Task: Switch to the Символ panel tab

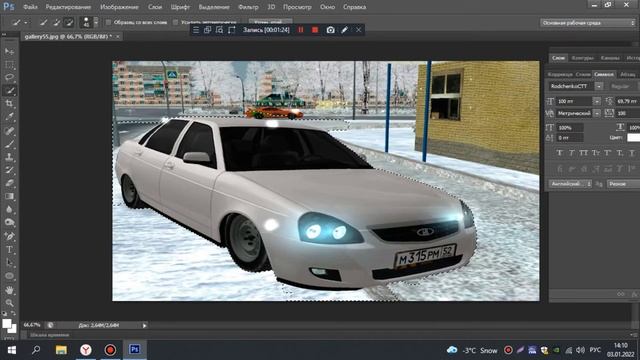Action: [x=604, y=74]
